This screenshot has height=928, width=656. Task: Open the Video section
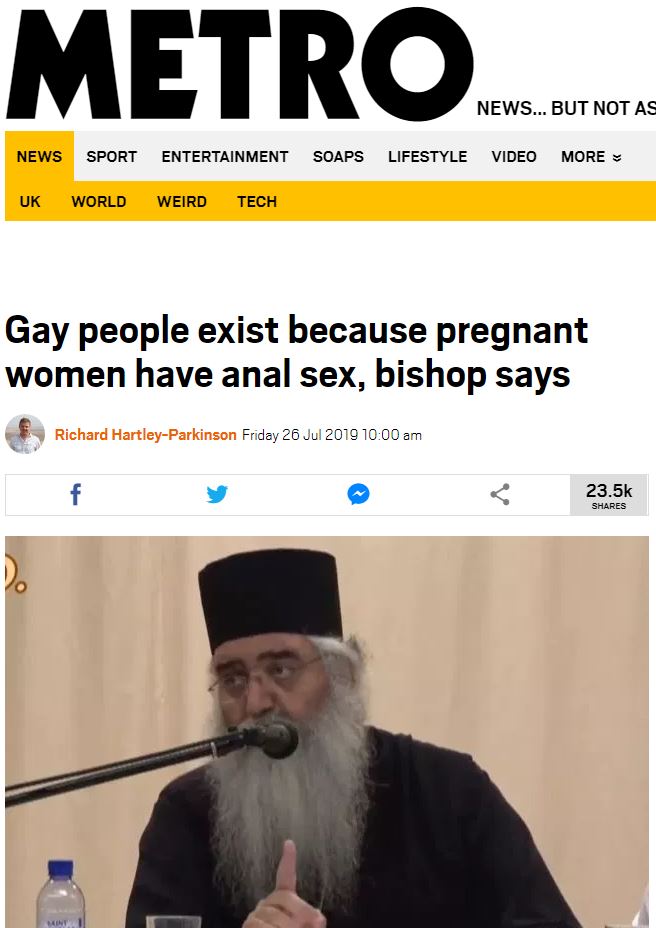[514, 157]
